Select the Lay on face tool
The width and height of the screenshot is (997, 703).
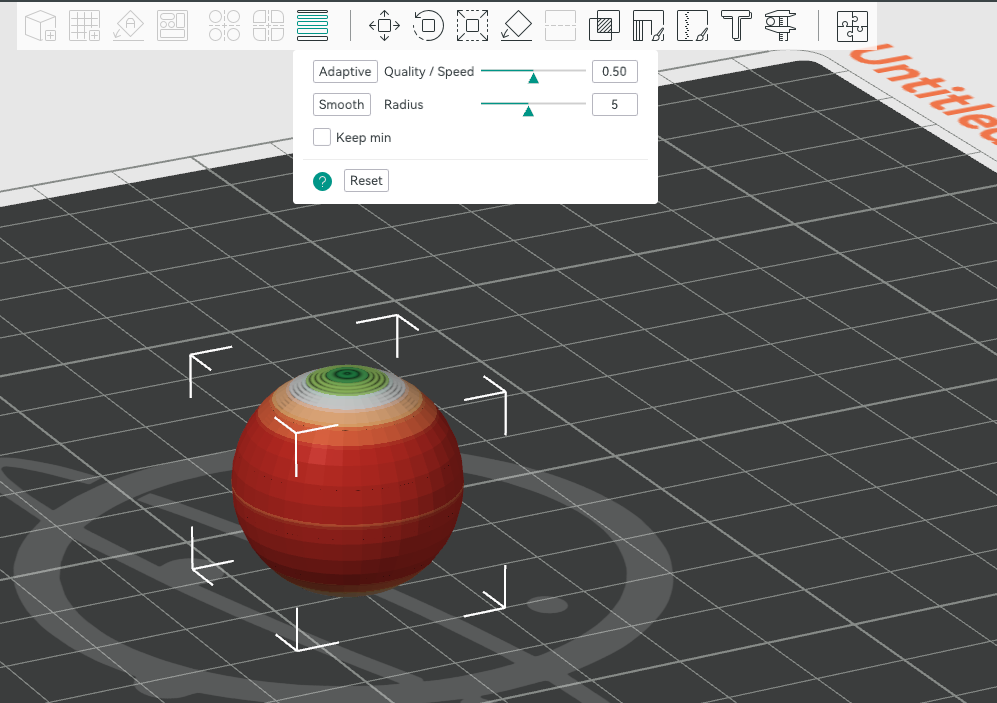click(x=516, y=26)
